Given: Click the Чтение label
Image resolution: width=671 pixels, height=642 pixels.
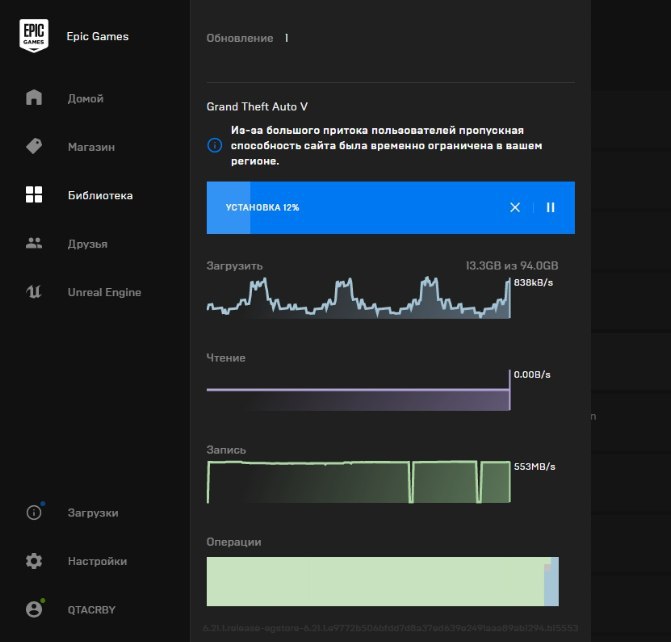Looking at the screenshot, I should [x=226, y=358].
